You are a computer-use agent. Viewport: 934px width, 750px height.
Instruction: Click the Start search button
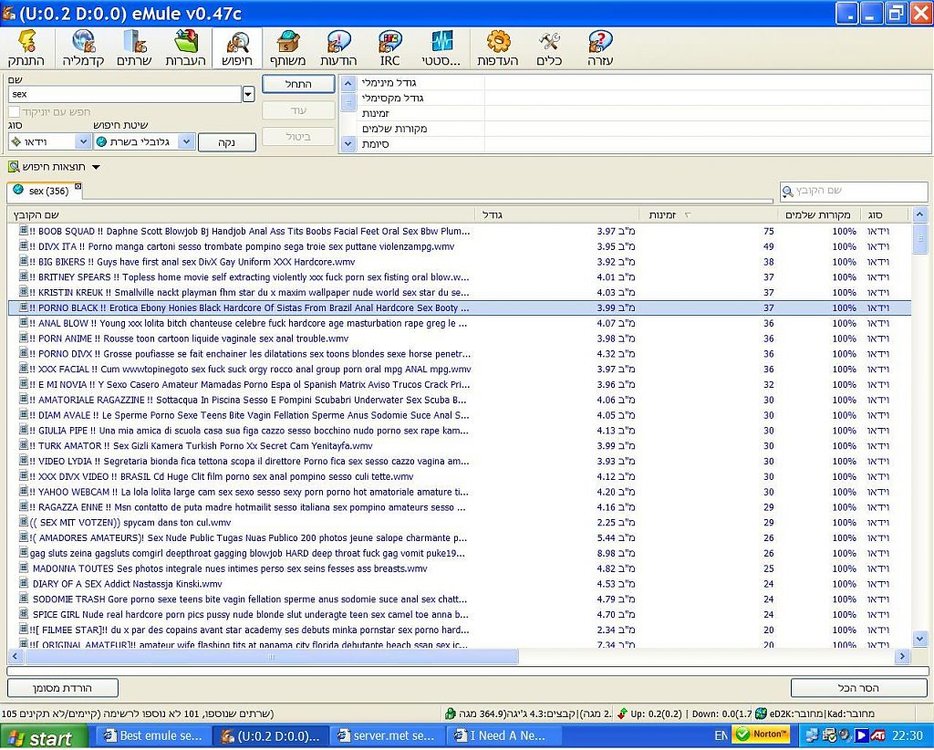click(x=298, y=84)
